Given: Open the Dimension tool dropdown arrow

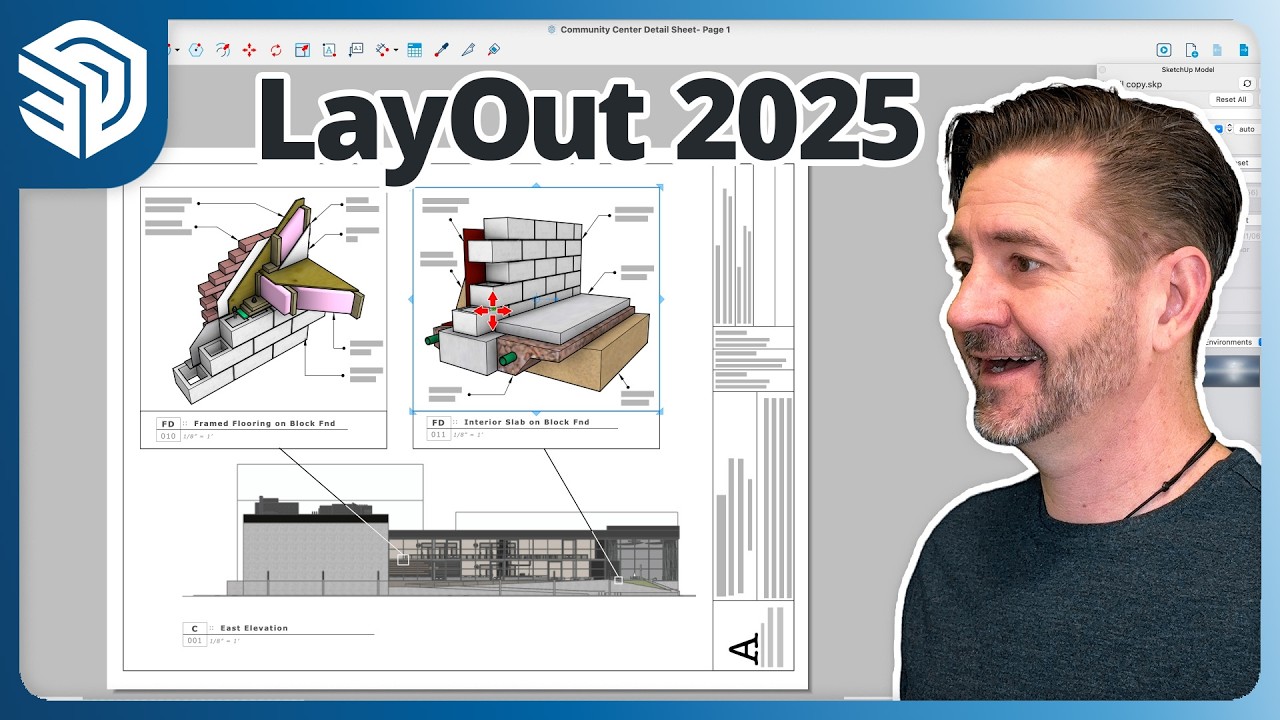Looking at the screenshot, I should [x=396, y=50].
